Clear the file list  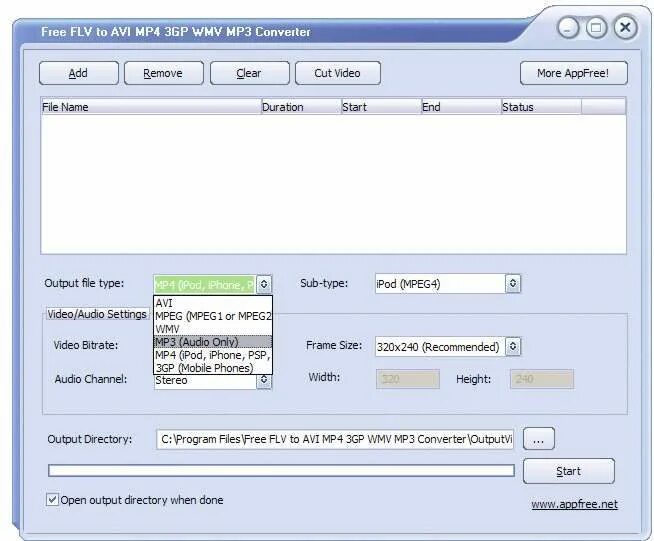point(249,73)
